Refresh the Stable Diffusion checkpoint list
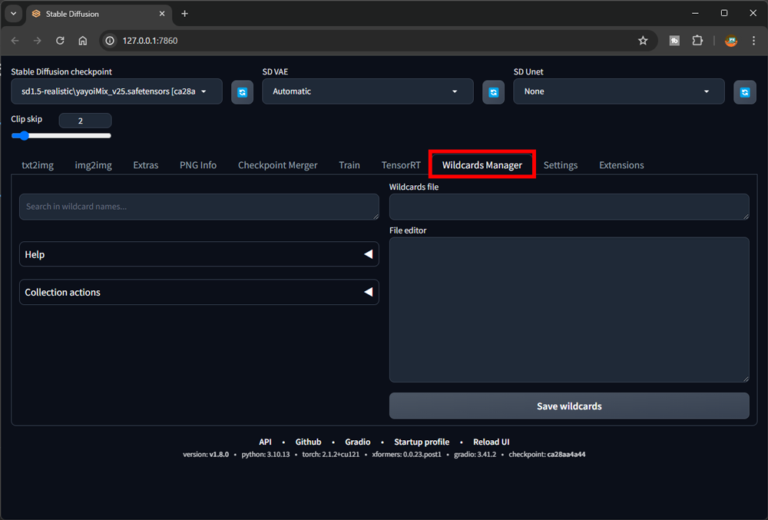Screen dimensions: 768x520 pos(242,92)
